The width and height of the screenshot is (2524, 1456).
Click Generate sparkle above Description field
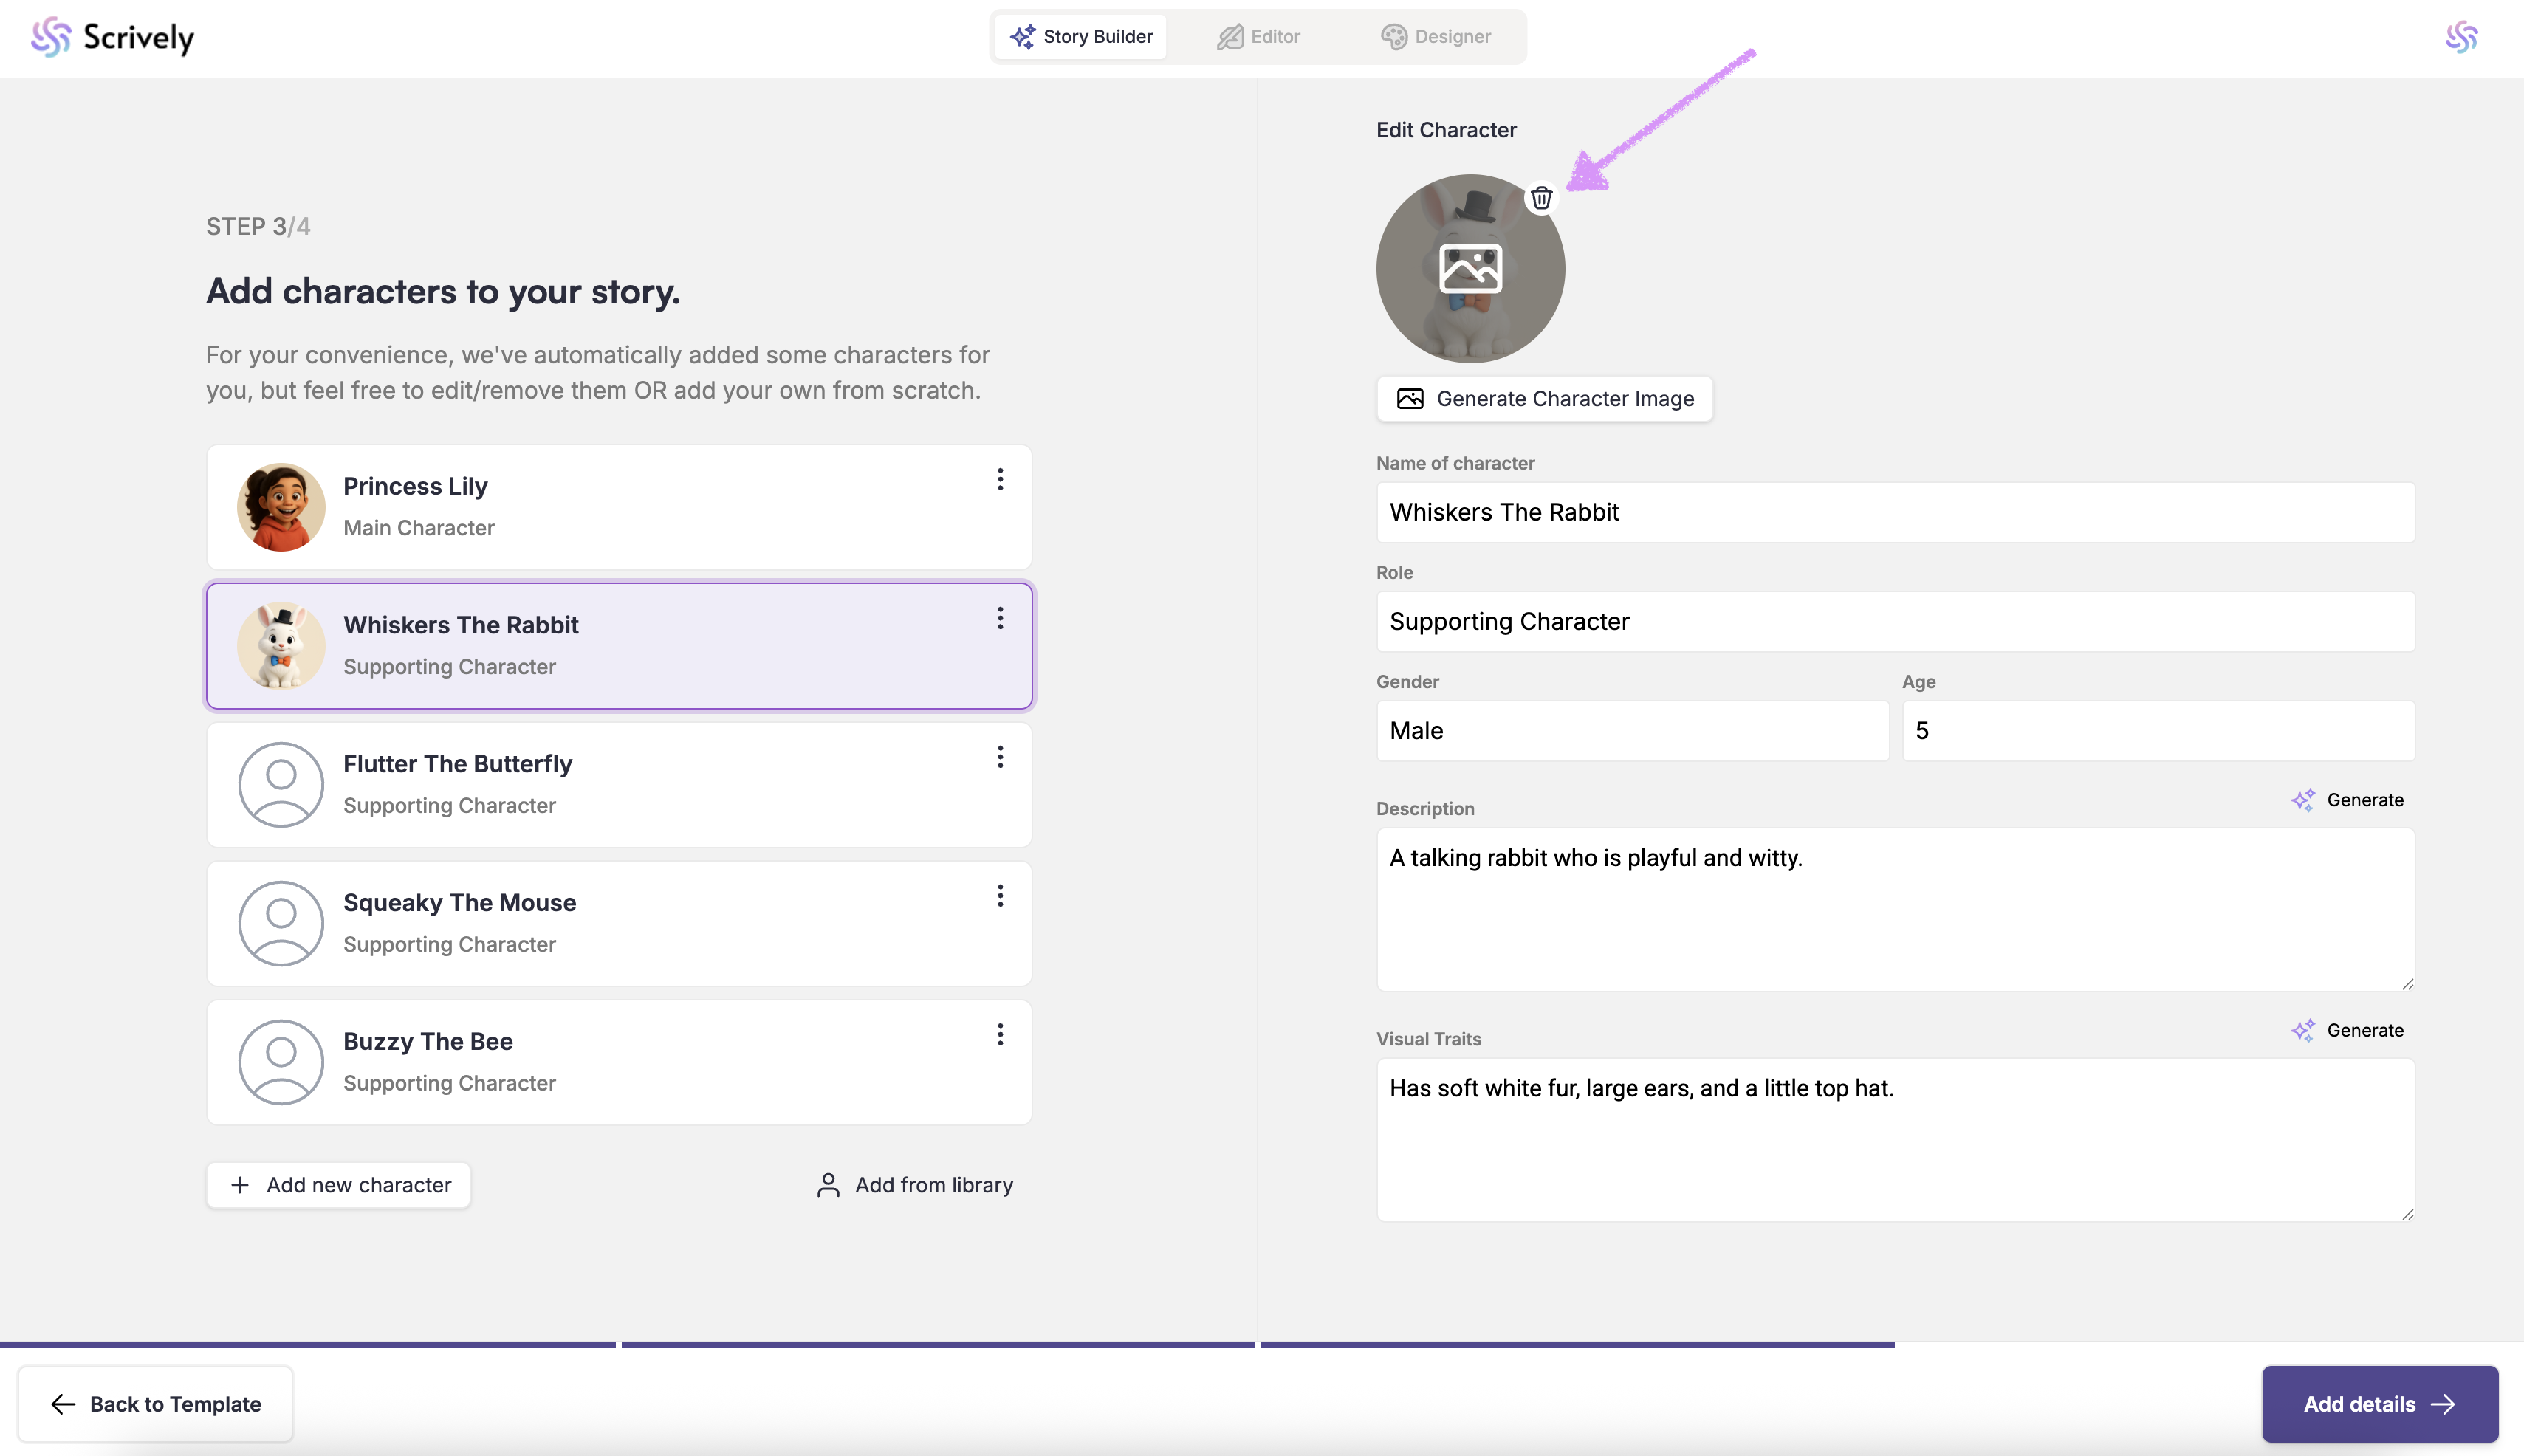coord(2347,800)
